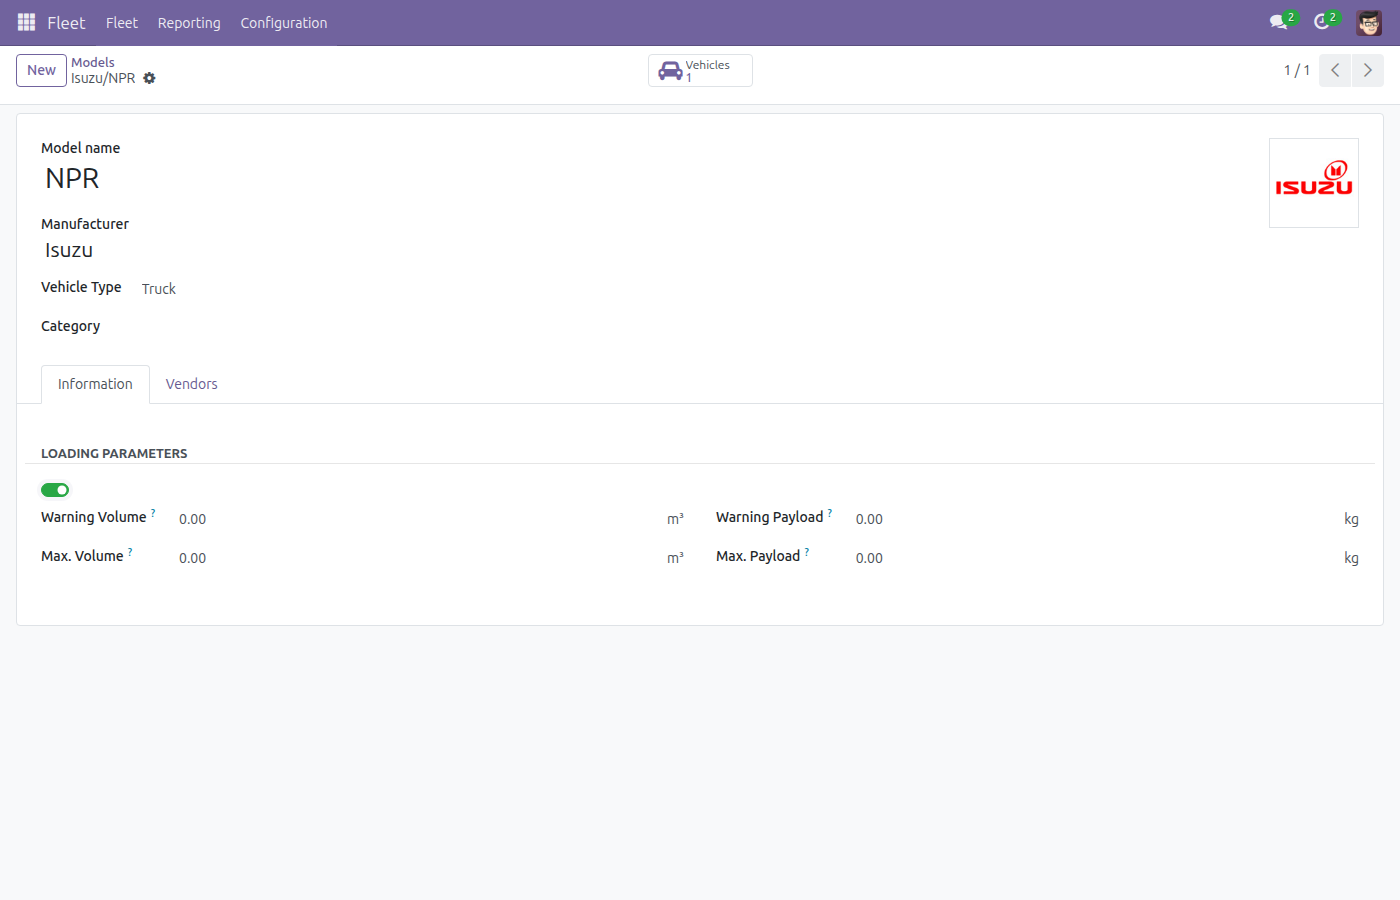Open the gear actions menu beside Isuzu/NPR
Viewport: 1400px width, 900px height.
pos(149,78)
